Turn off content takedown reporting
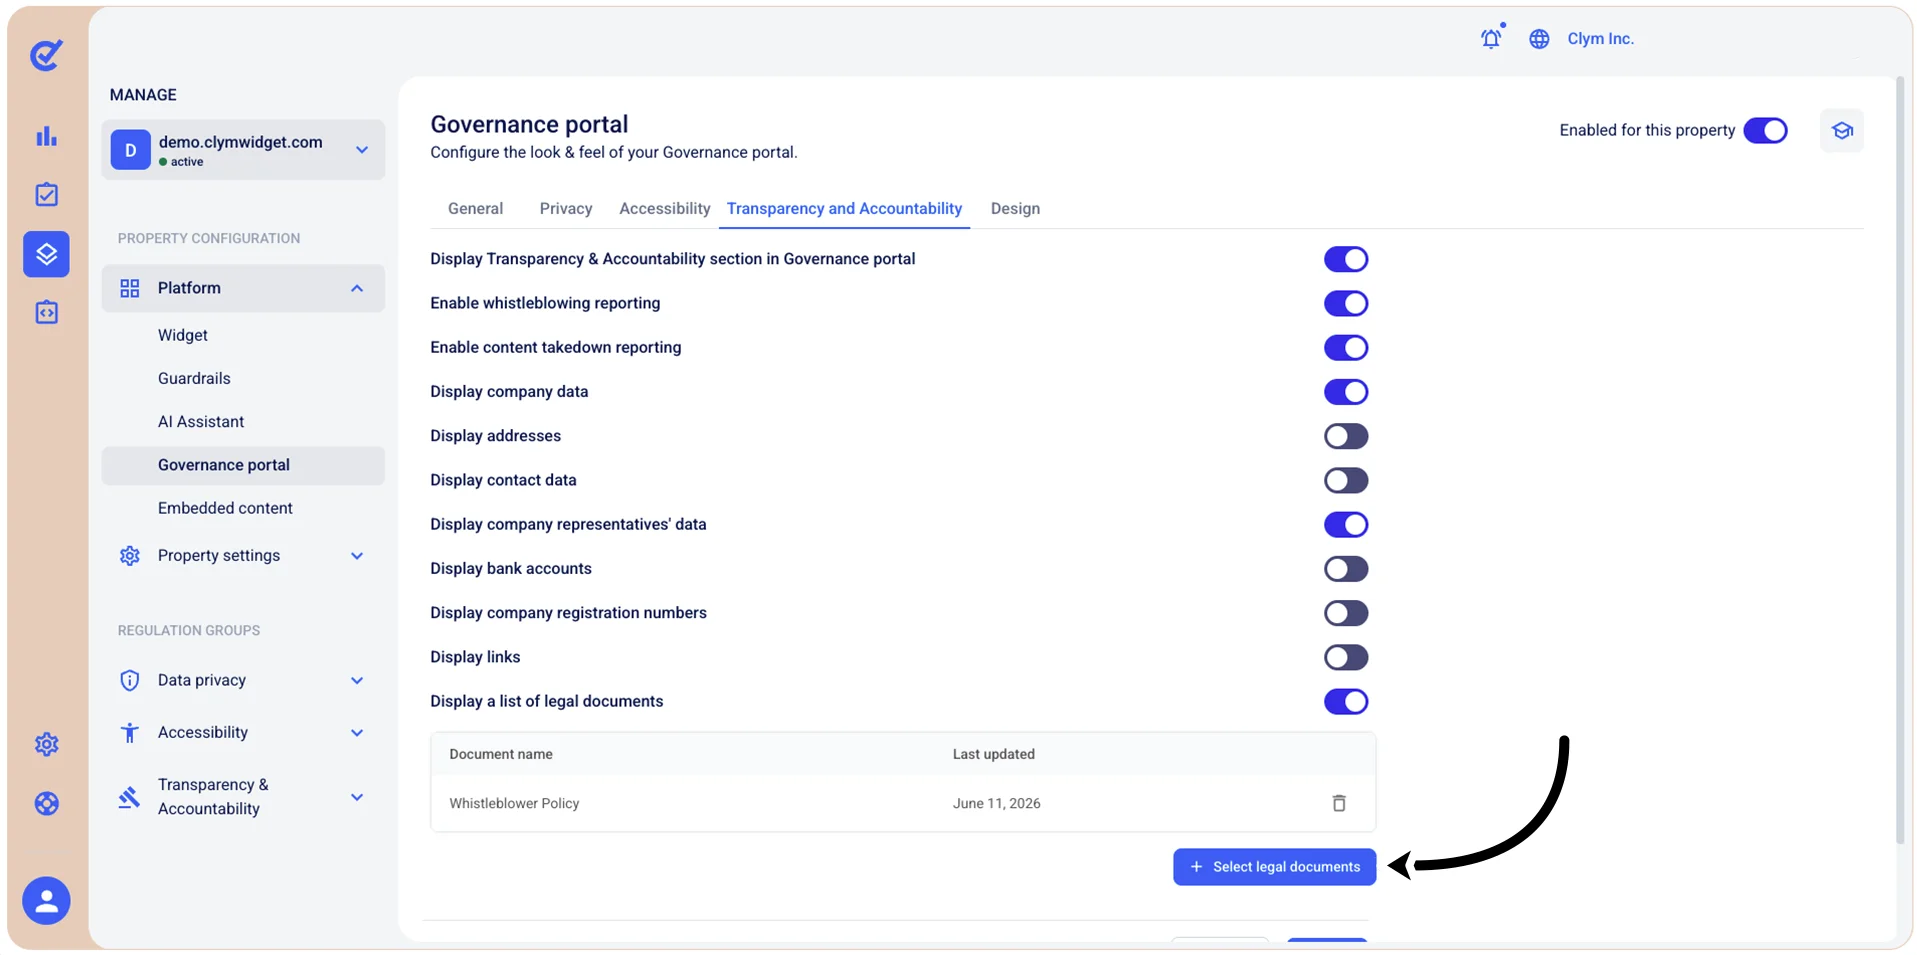The height and width of the screenshot is (955, 1917). (1346, 348)
